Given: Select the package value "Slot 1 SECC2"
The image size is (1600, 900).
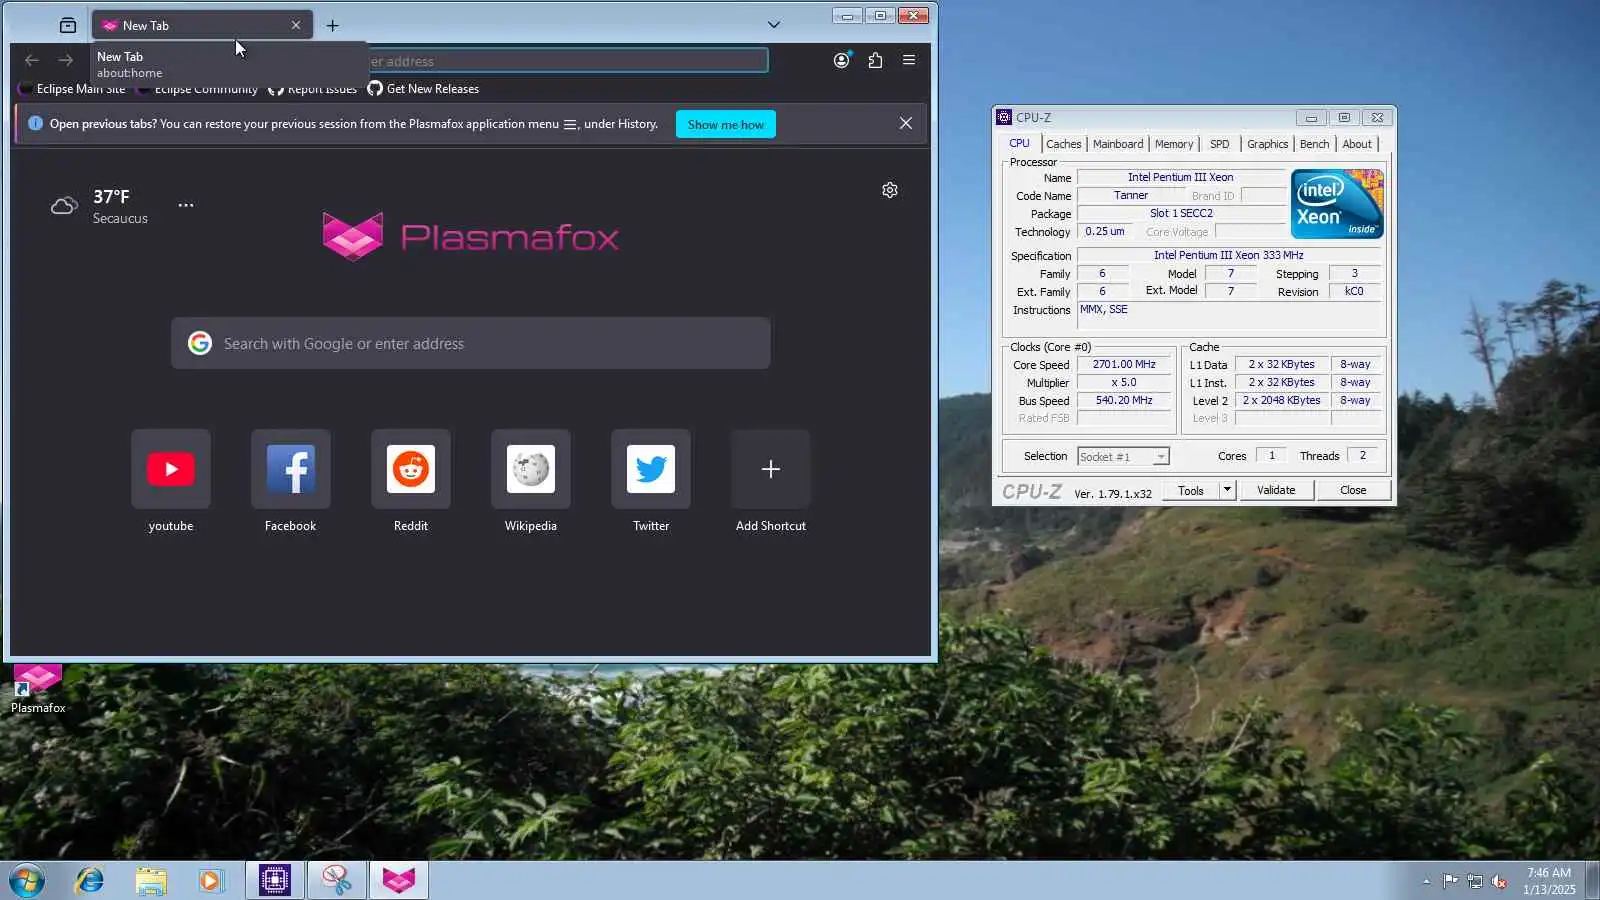Looking at the screenshot, I should 1181,213.
